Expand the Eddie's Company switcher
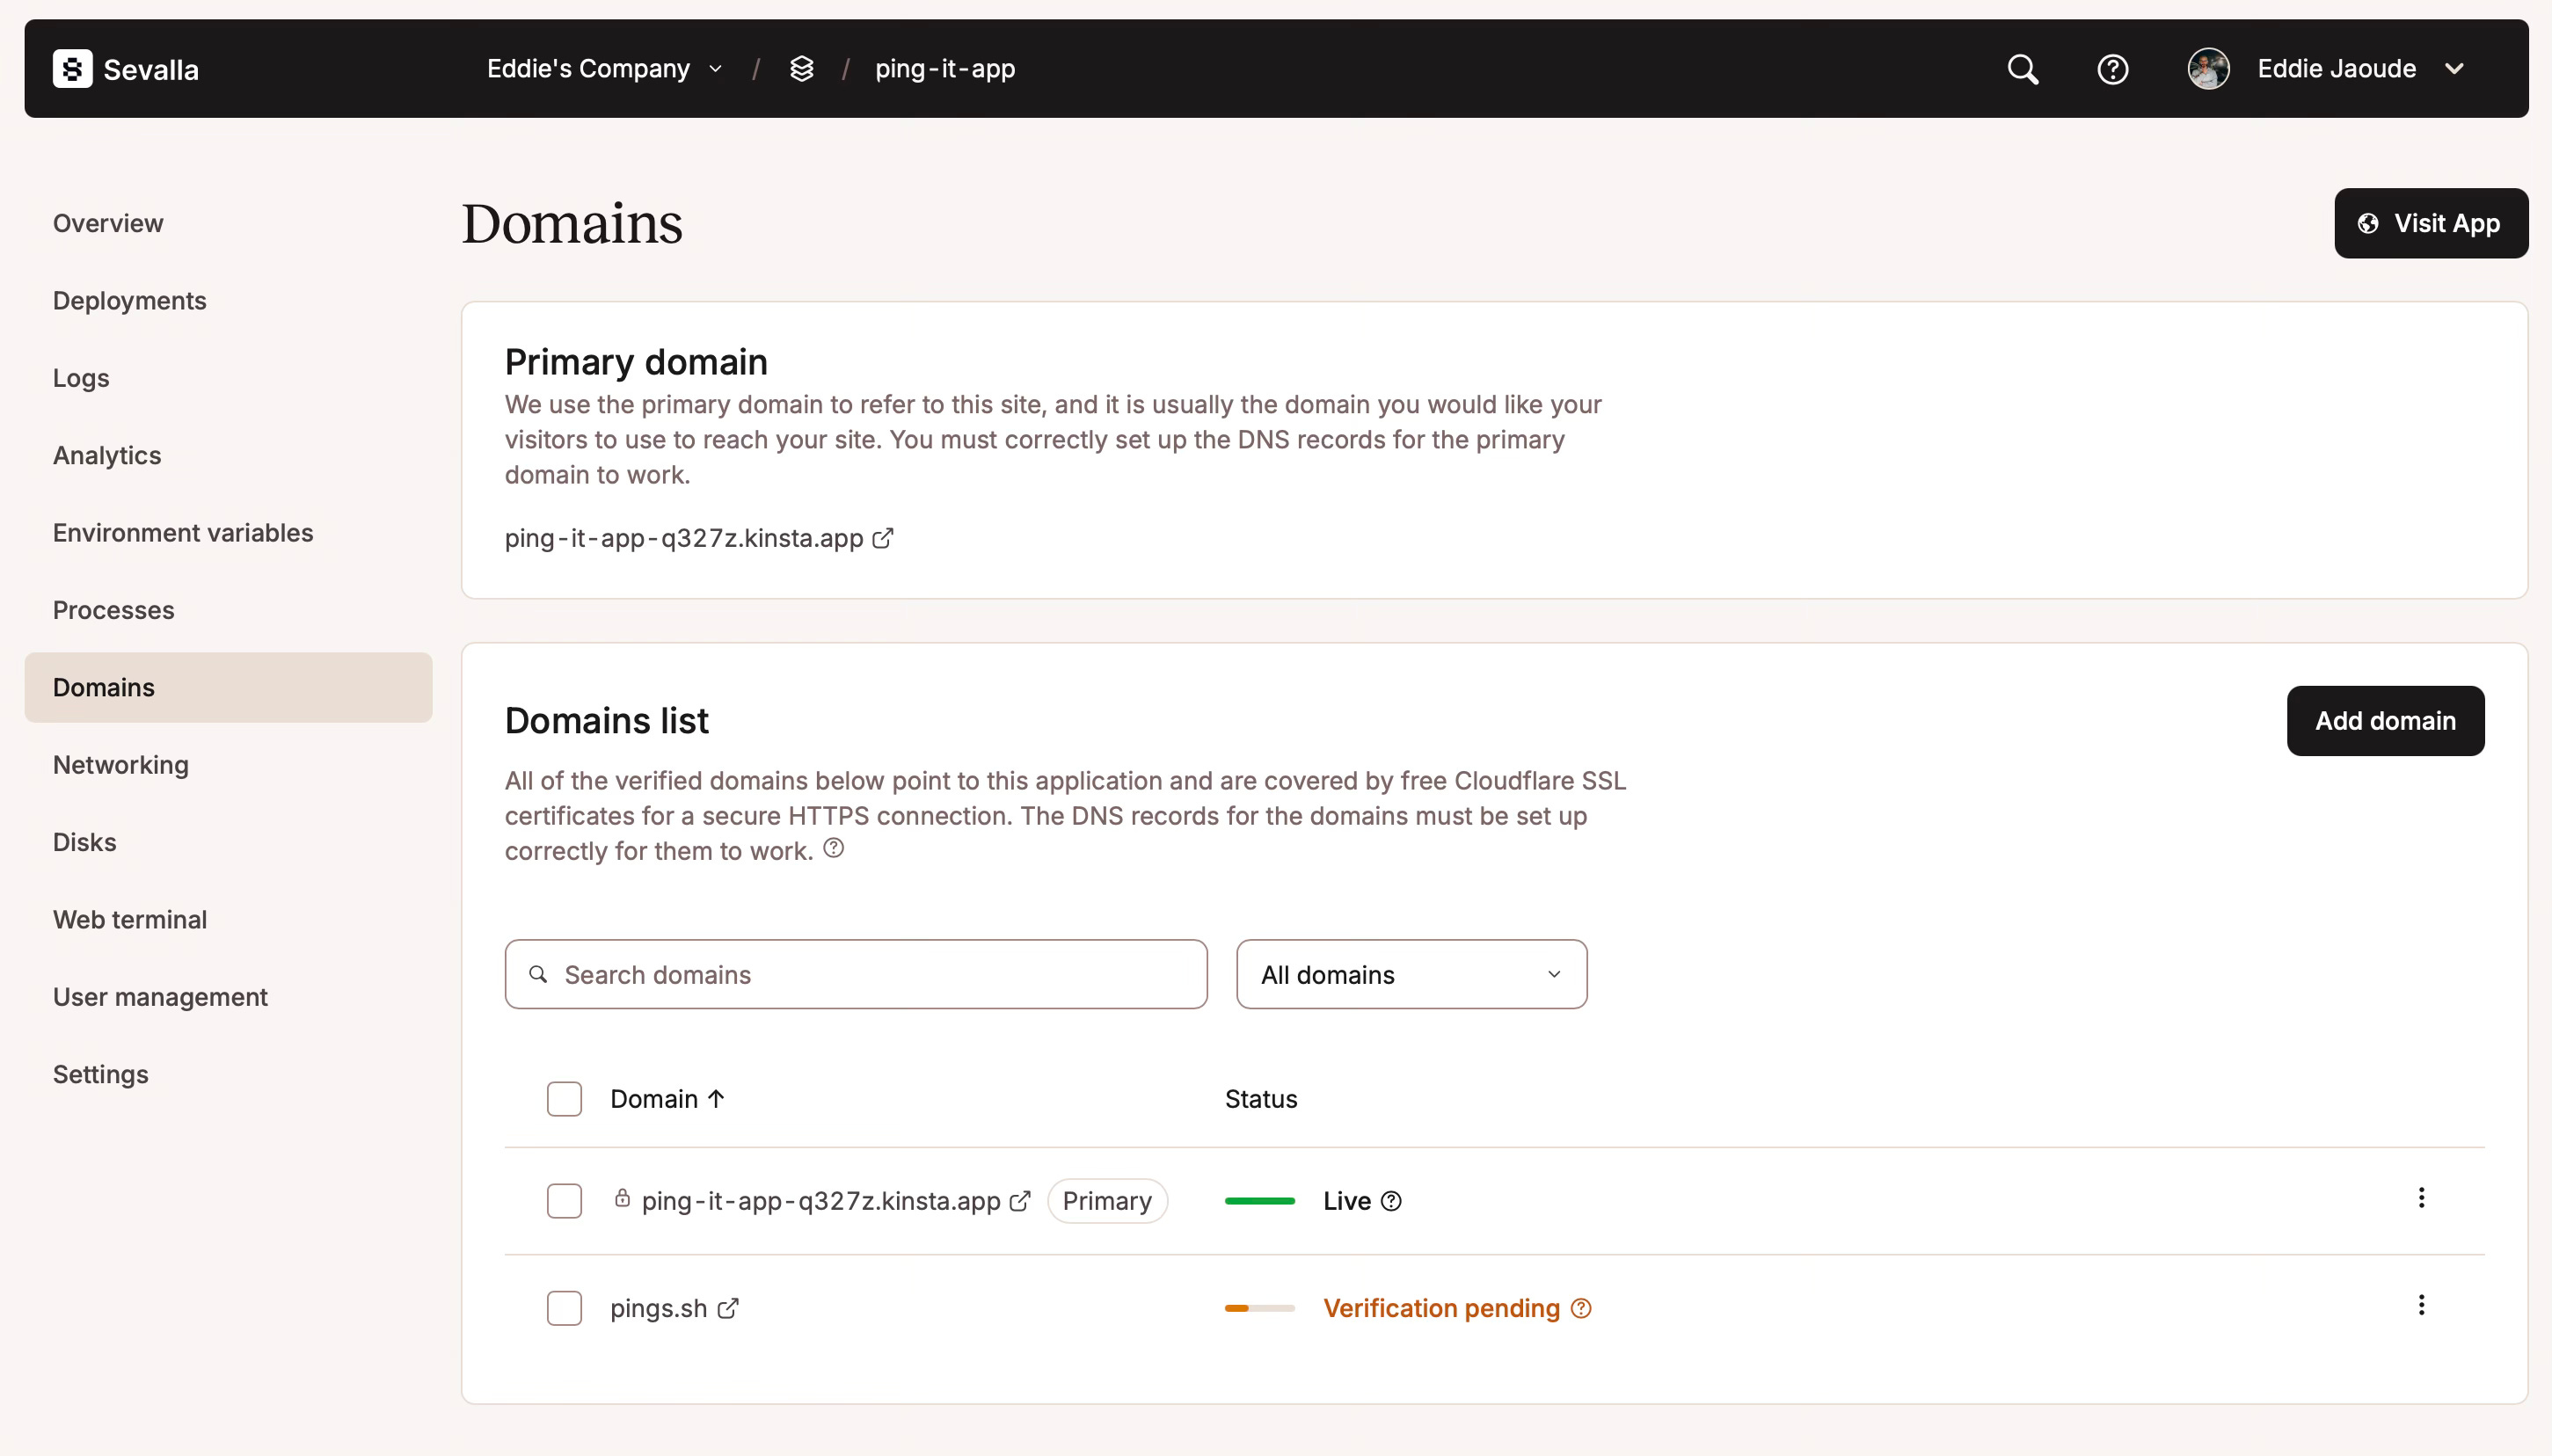This screenshot has width=2552, height=1456. [x=604, y=69]
